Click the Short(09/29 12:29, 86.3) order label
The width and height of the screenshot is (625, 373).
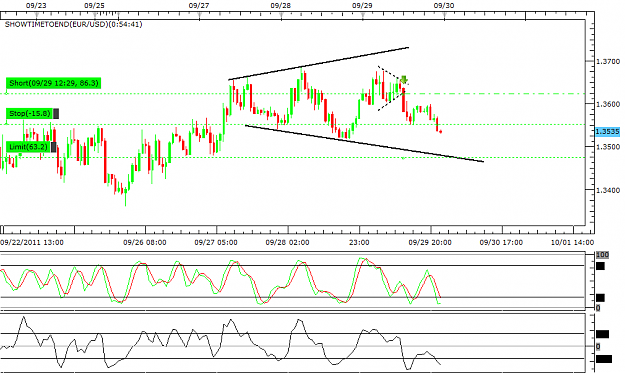(x=53, y=83)
